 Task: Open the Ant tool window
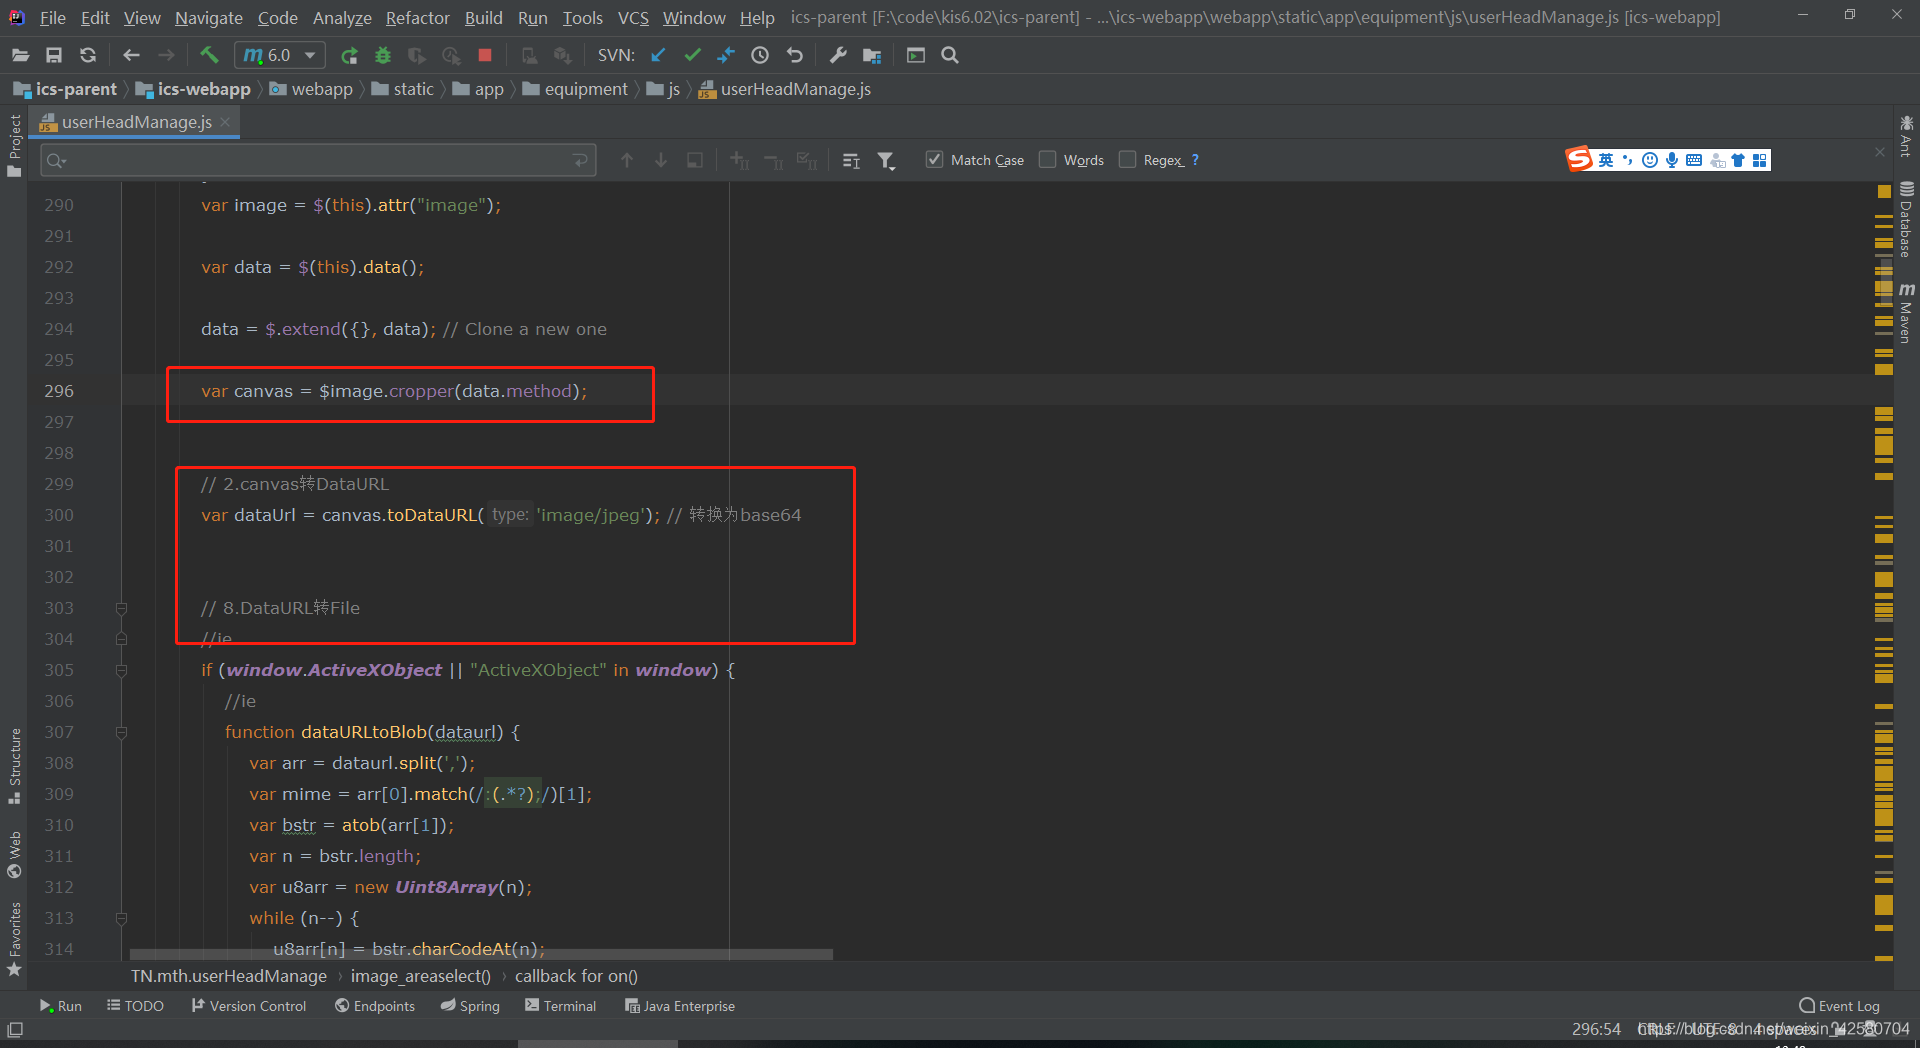point(1906,136)
